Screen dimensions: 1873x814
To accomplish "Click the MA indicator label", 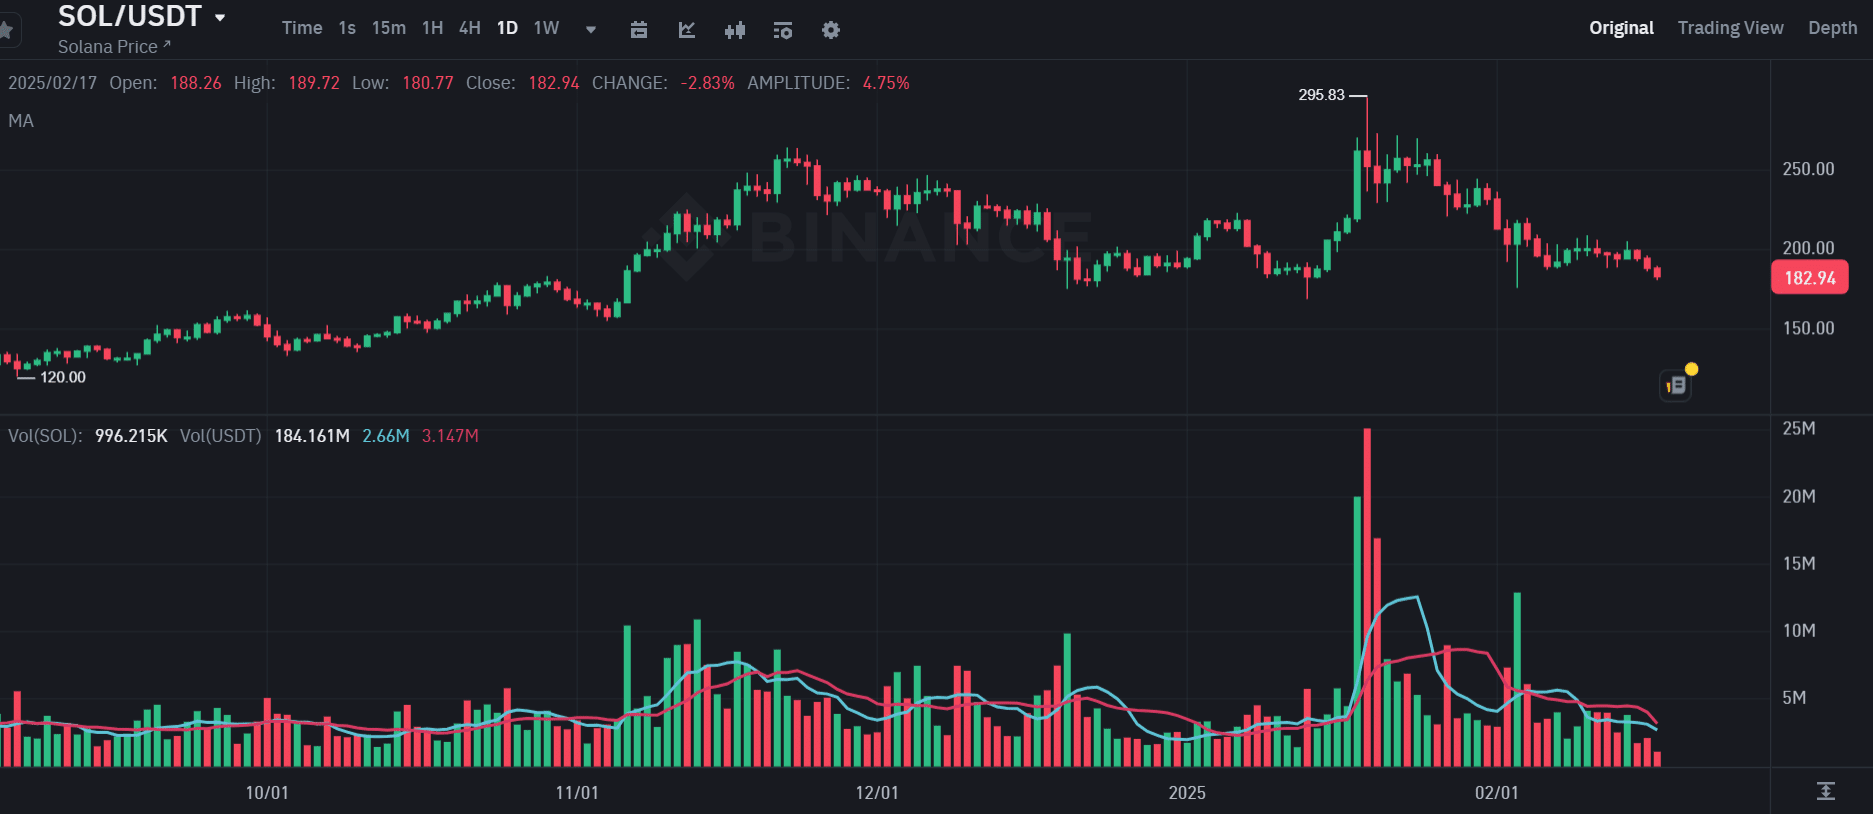I will click(x=21, y=121).
